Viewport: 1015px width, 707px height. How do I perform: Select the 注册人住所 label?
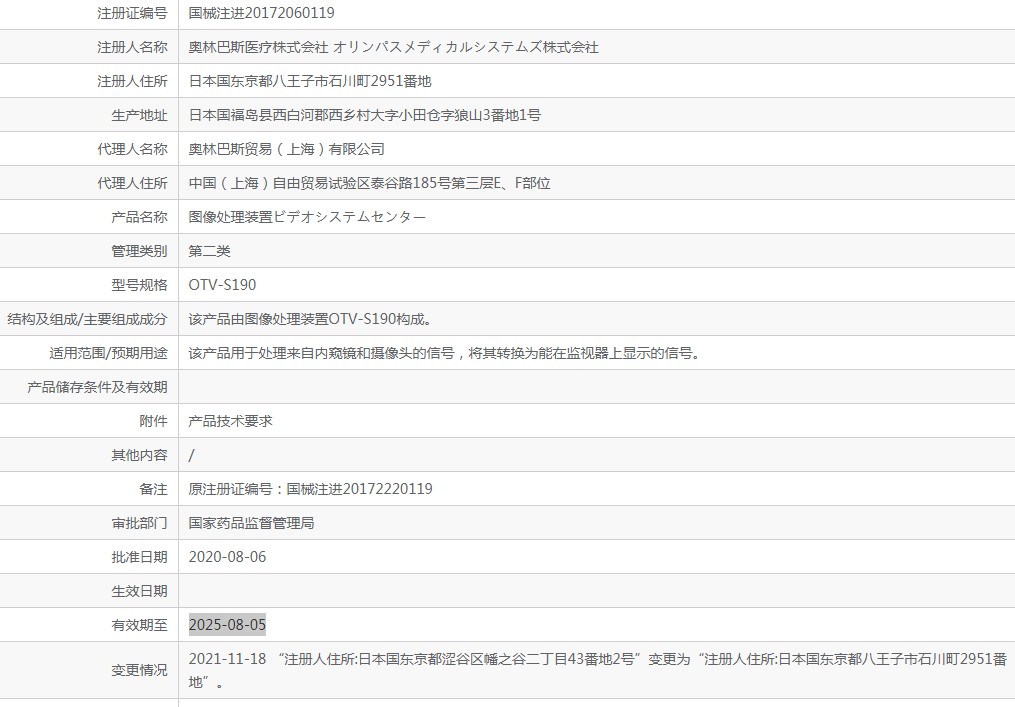(x=132, y=81)
